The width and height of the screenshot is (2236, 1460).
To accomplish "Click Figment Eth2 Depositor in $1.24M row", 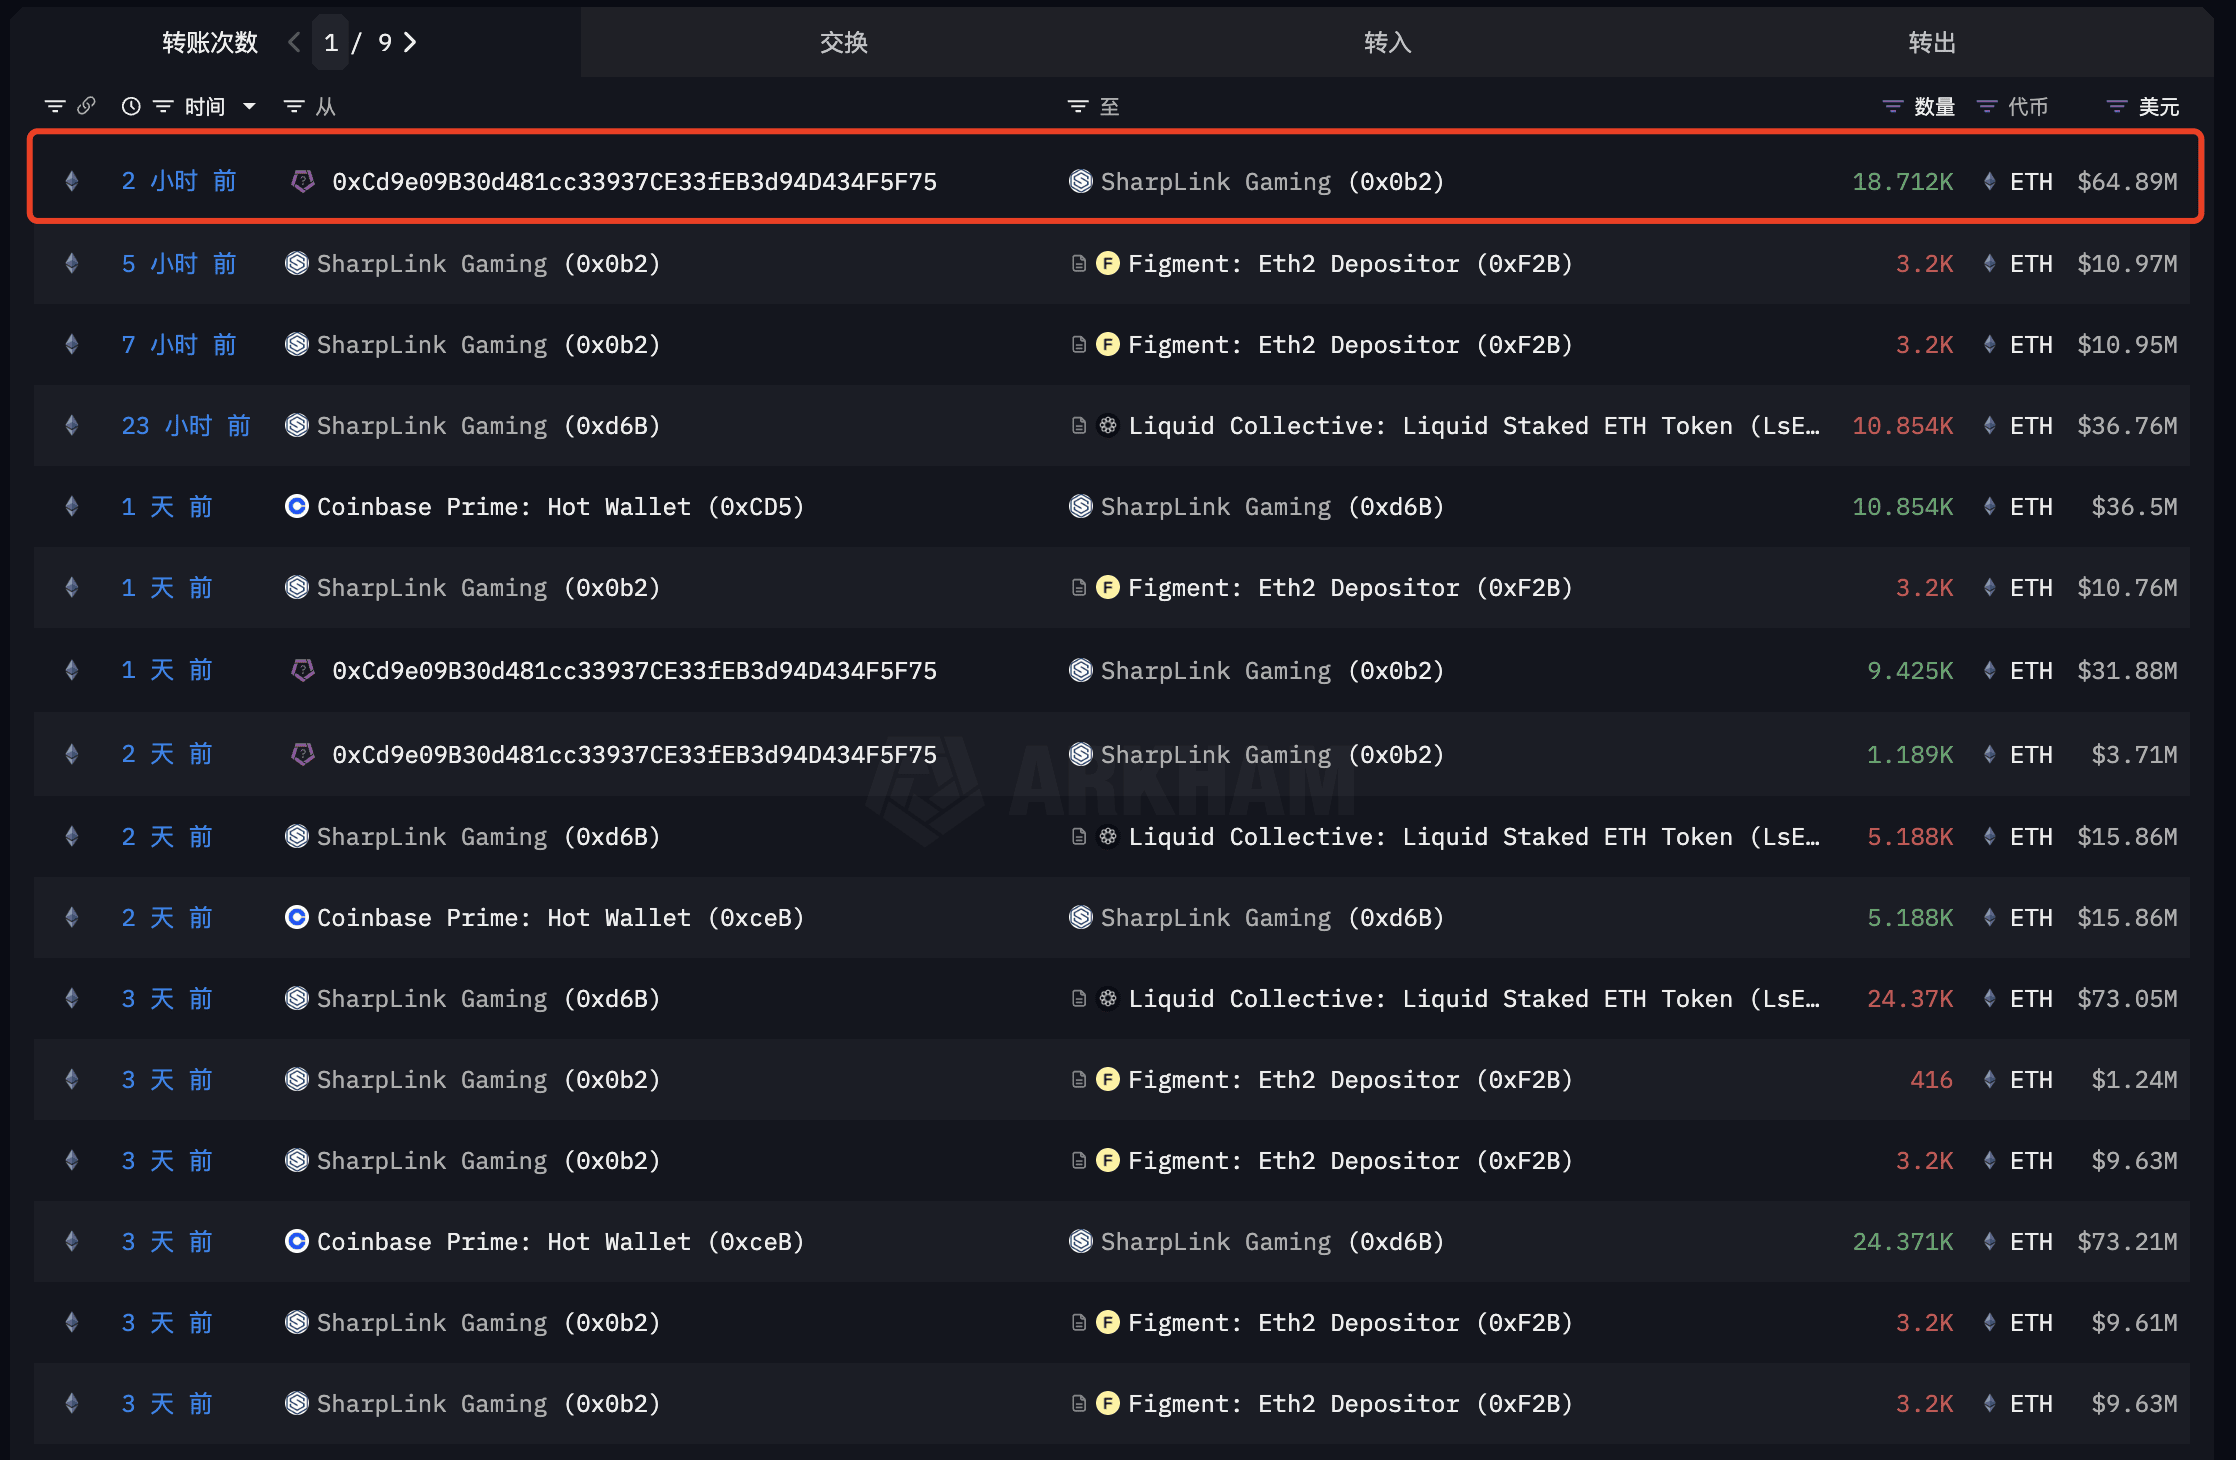I will 1350,1079.
